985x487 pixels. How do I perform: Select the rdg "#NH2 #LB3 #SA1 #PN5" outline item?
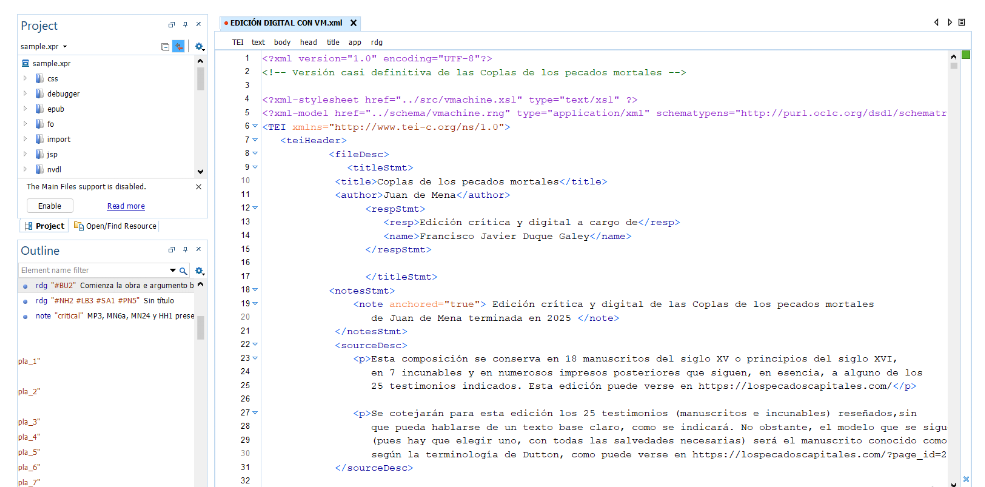click(x=106, y=300)
